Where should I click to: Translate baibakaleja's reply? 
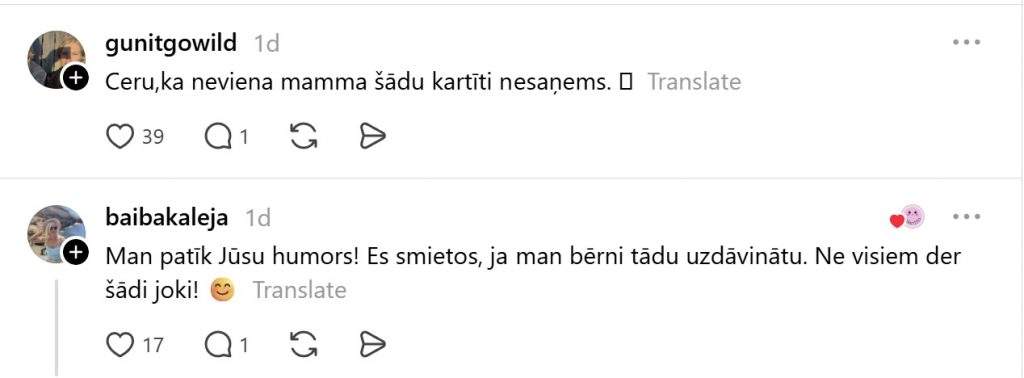(x=299, y=290)
